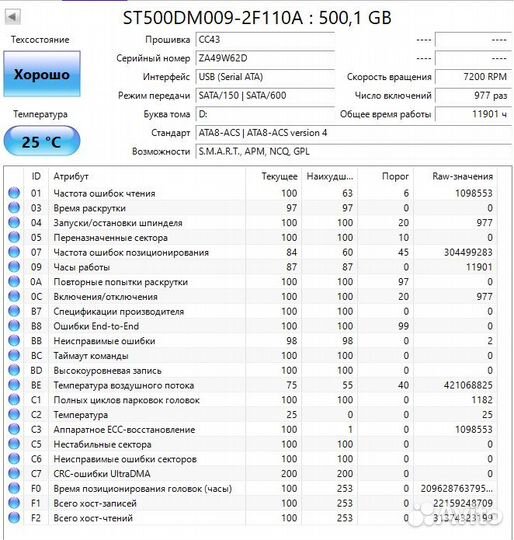This screenshot has width=514, height=540.
Task: Click status icon of C6 Неисправимые ошибки секторов
Action: click(14, 459)
